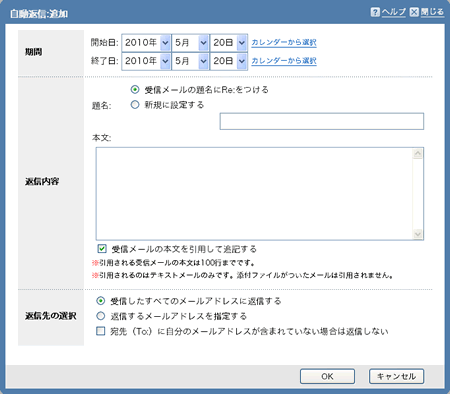Enable the 宛先 (To:) 返信しない checkbox

click(100, 331)
